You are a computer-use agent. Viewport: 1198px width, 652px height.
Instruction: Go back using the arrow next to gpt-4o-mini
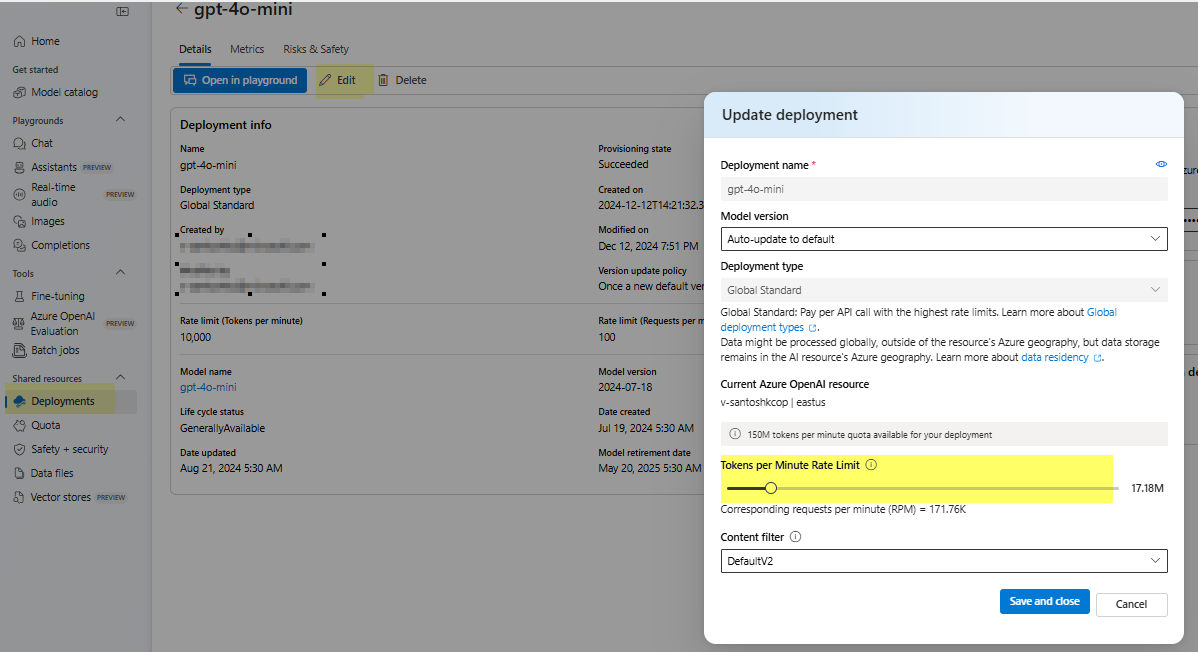coord(181,8)
